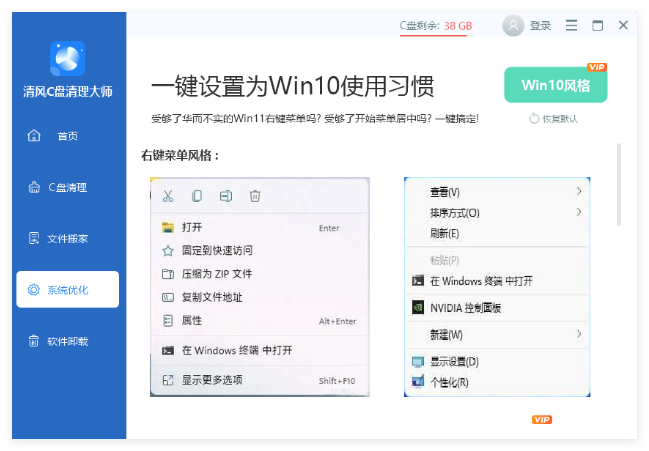Screen dimensions: 649x451
Task: Maximize the application window
Action: pos(597,26)
